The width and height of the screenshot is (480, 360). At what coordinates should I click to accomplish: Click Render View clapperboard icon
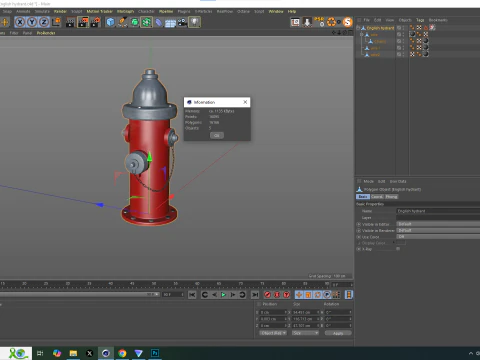pyautogui.click(x=71, y=22)
